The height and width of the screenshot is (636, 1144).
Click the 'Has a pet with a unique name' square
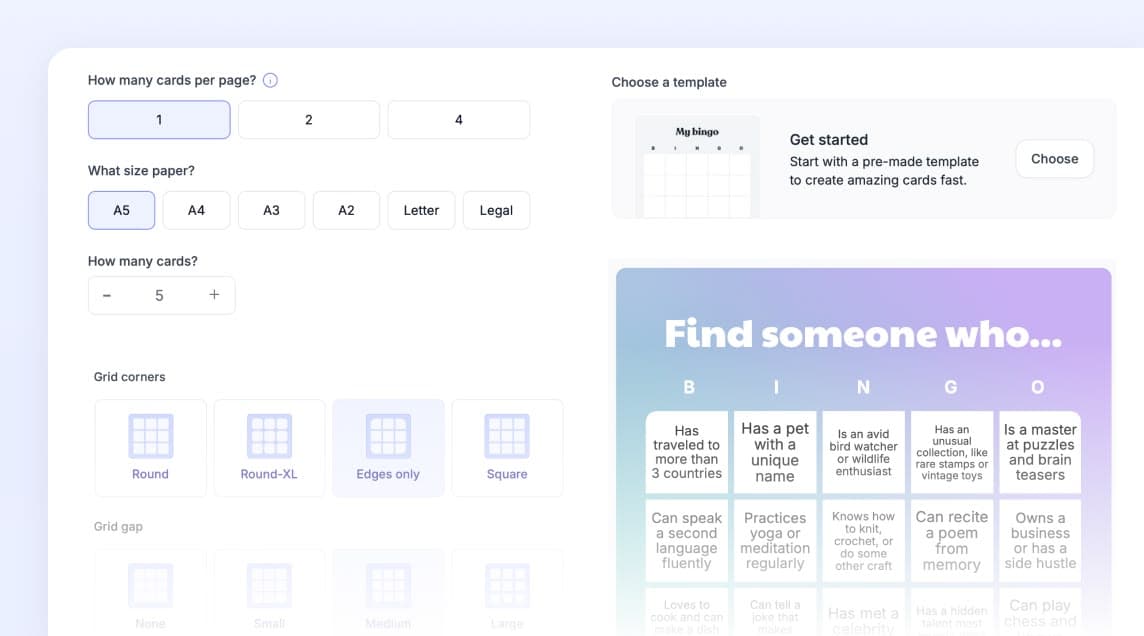tap(775, 452)
